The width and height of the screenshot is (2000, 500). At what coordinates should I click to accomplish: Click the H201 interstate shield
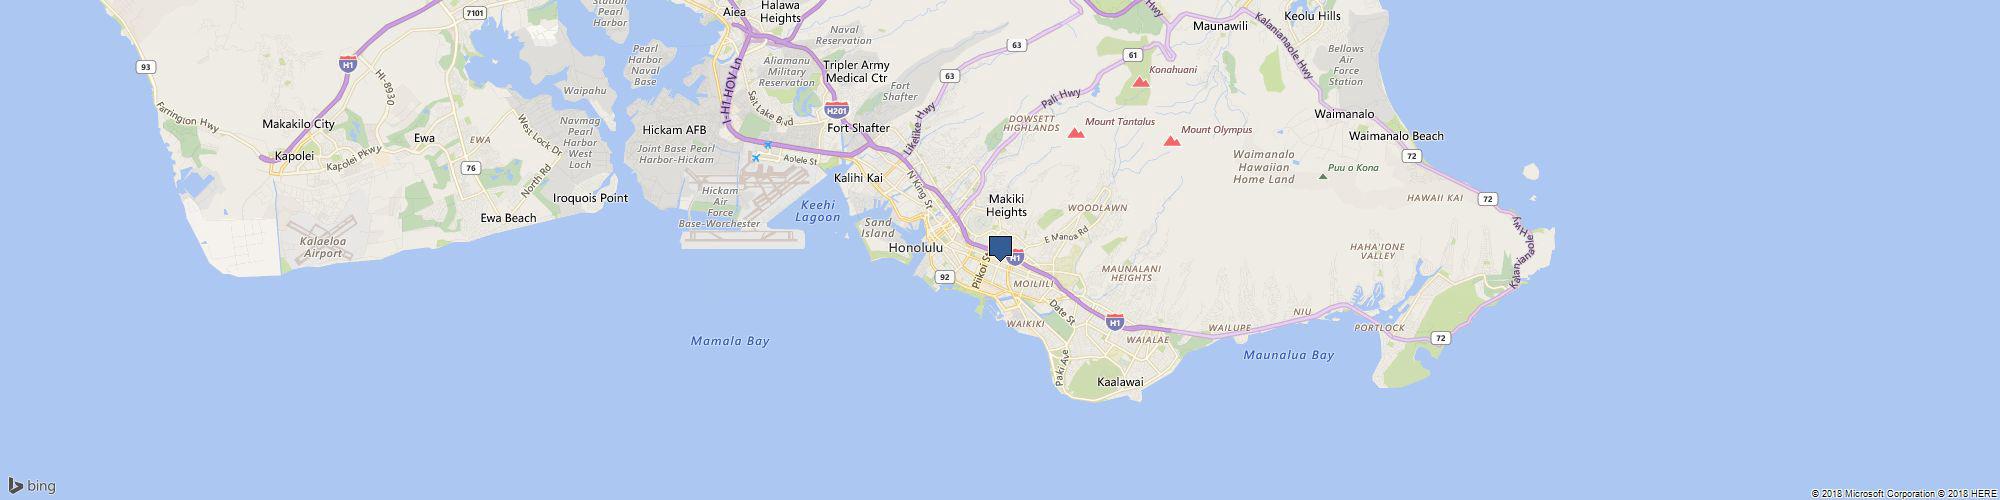[x=837, y=109]
